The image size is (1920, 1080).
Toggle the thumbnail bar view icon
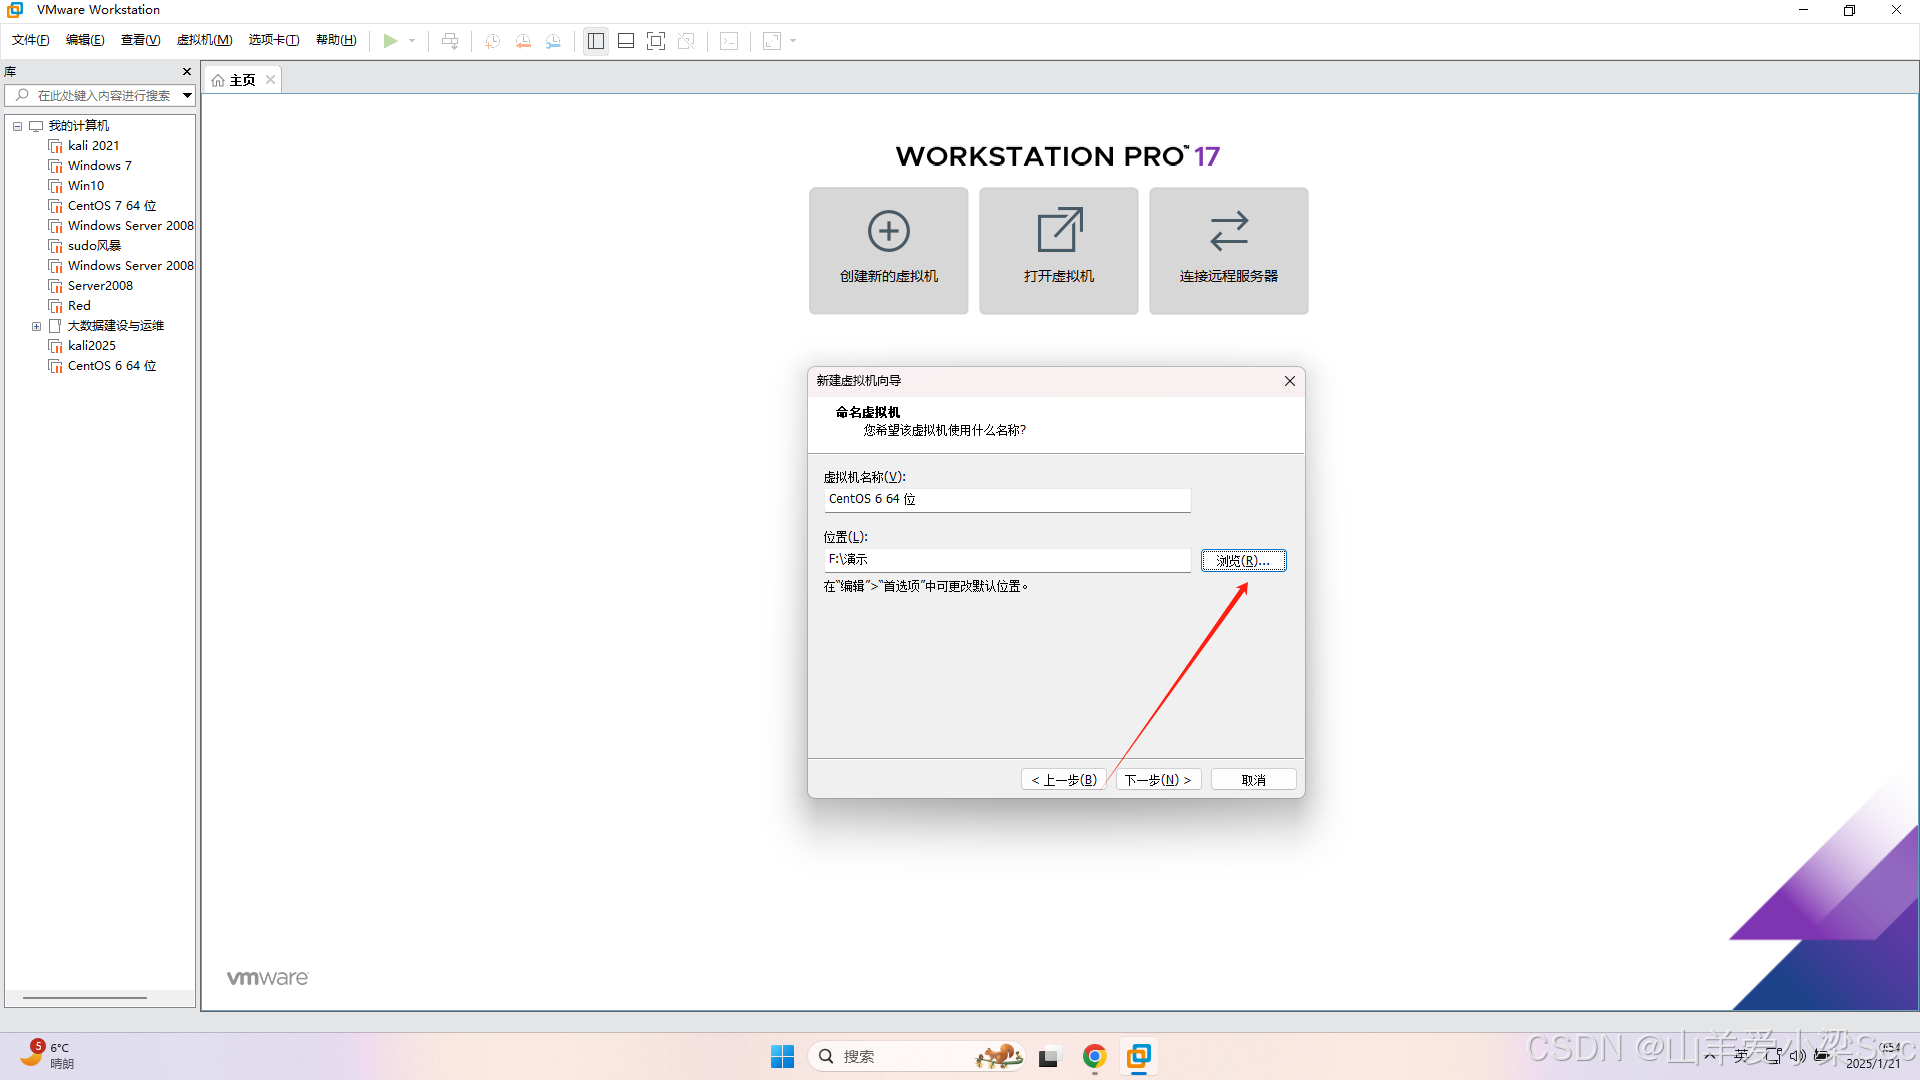(626, 41)
